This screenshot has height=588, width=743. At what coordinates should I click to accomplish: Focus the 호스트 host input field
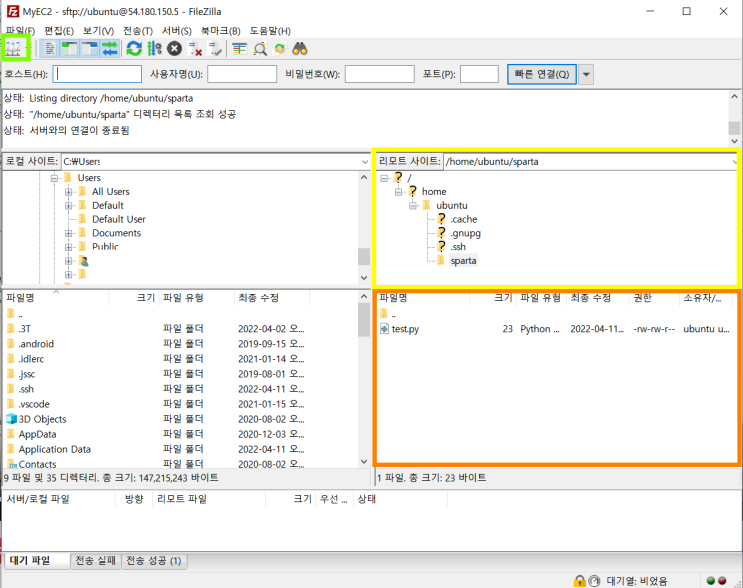97,74
